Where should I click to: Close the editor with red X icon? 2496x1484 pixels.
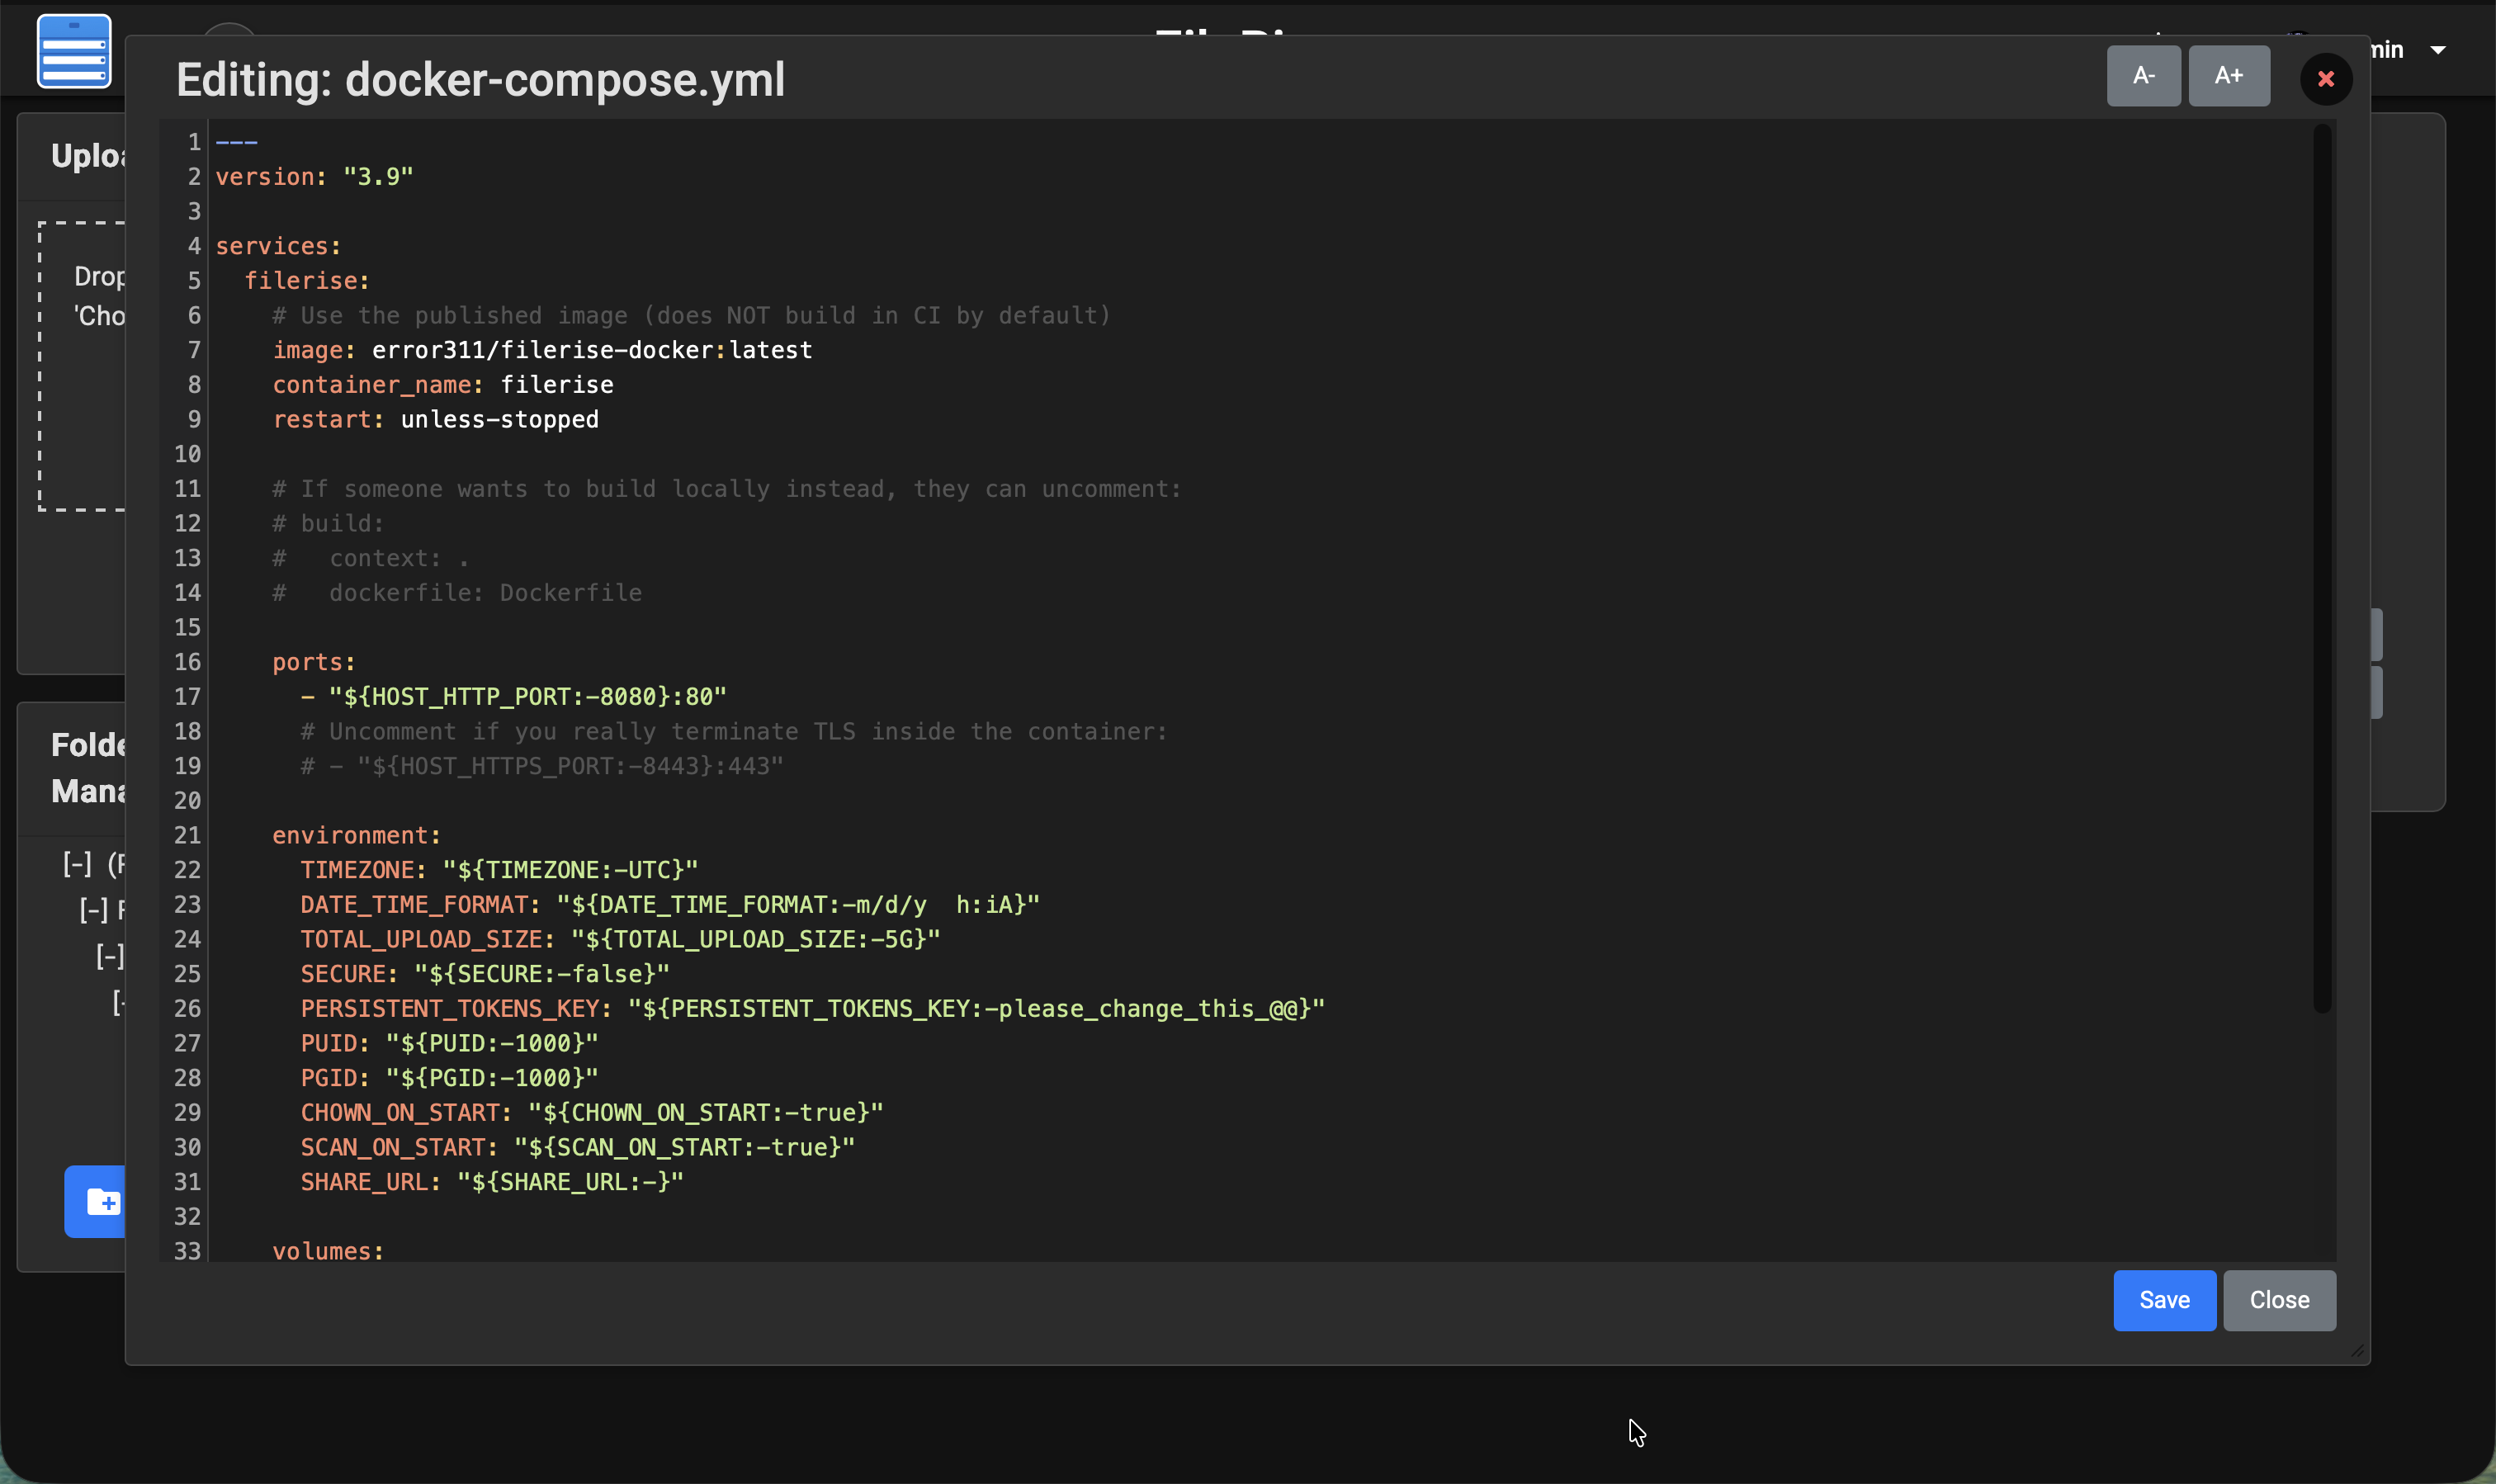[x=2325, y=79]
